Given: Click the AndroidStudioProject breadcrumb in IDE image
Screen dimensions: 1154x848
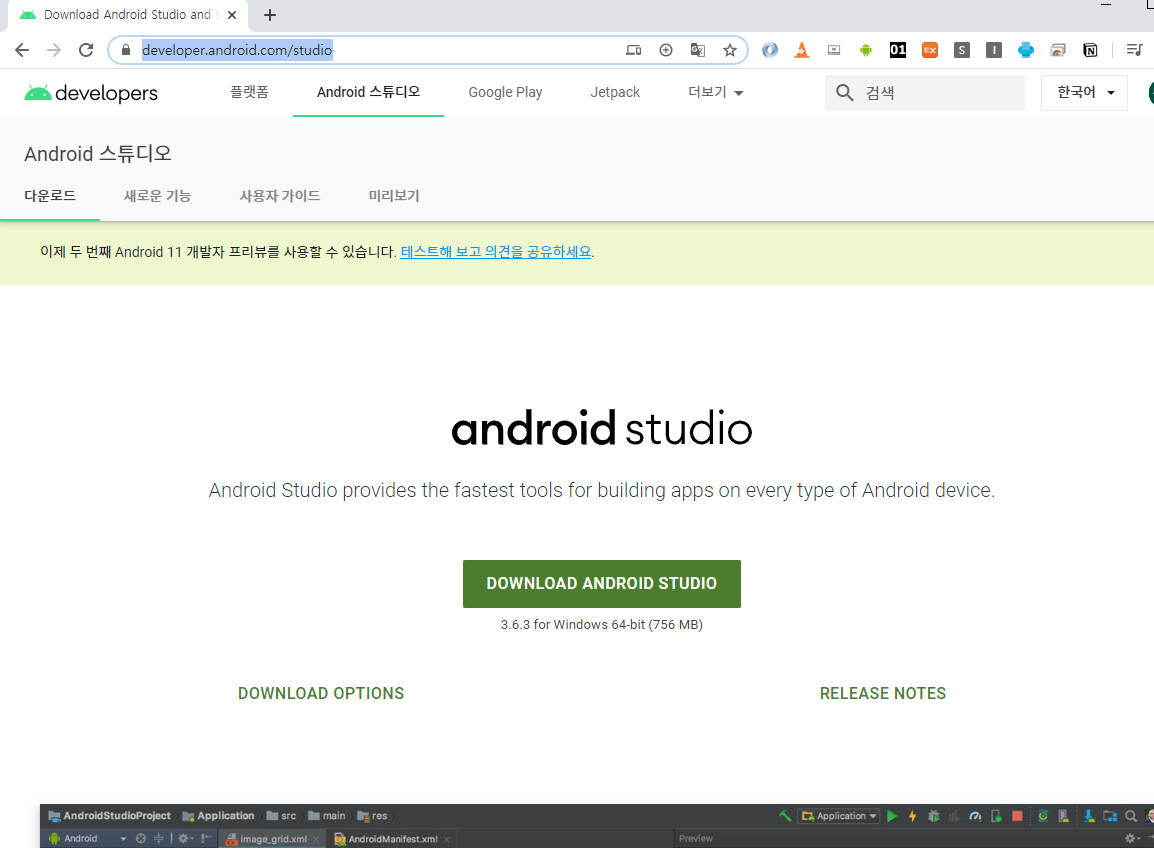Looking at the screenshot, I should pyautogui.click(x=110, y=816).
